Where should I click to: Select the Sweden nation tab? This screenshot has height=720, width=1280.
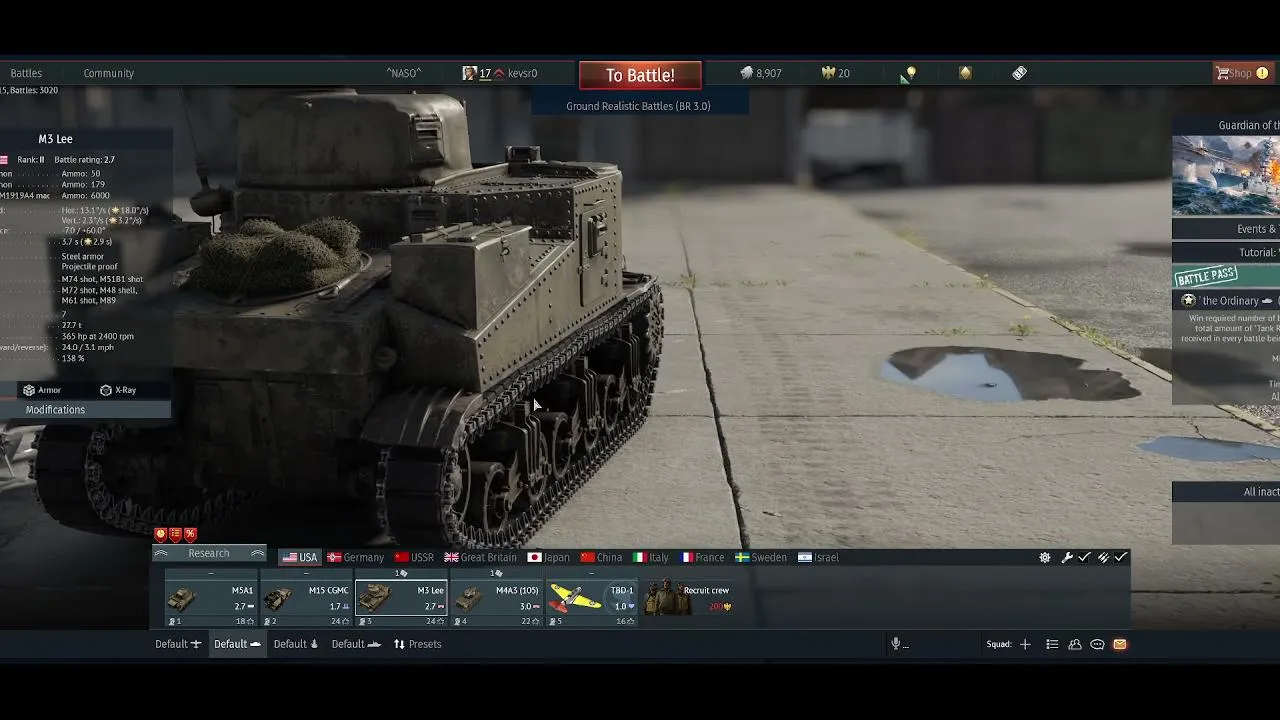click(761, 558)
